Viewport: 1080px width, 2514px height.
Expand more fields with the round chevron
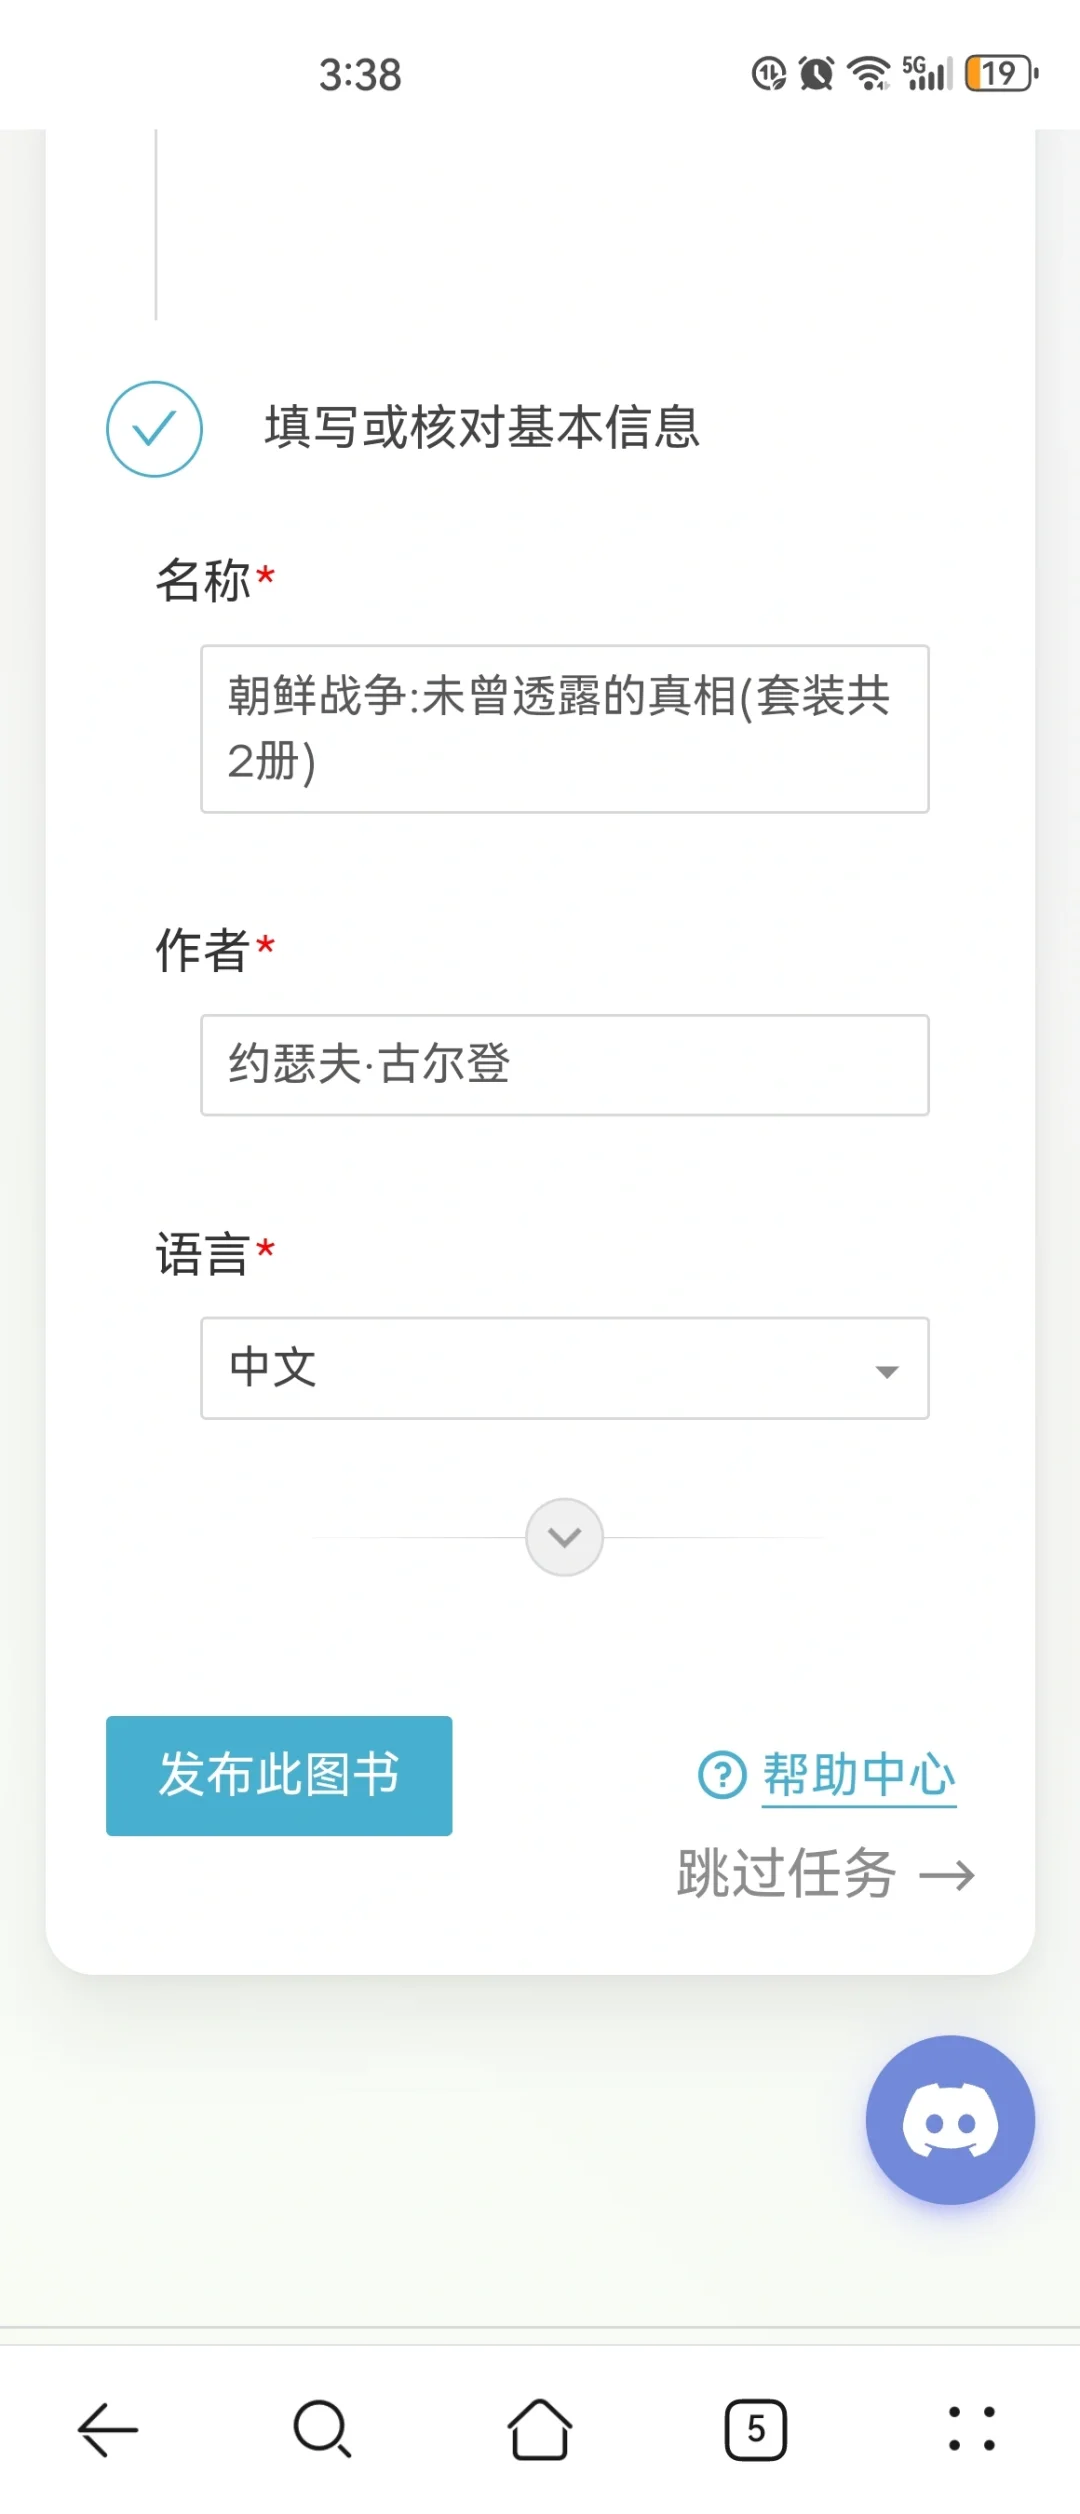tap(565, 1537)
